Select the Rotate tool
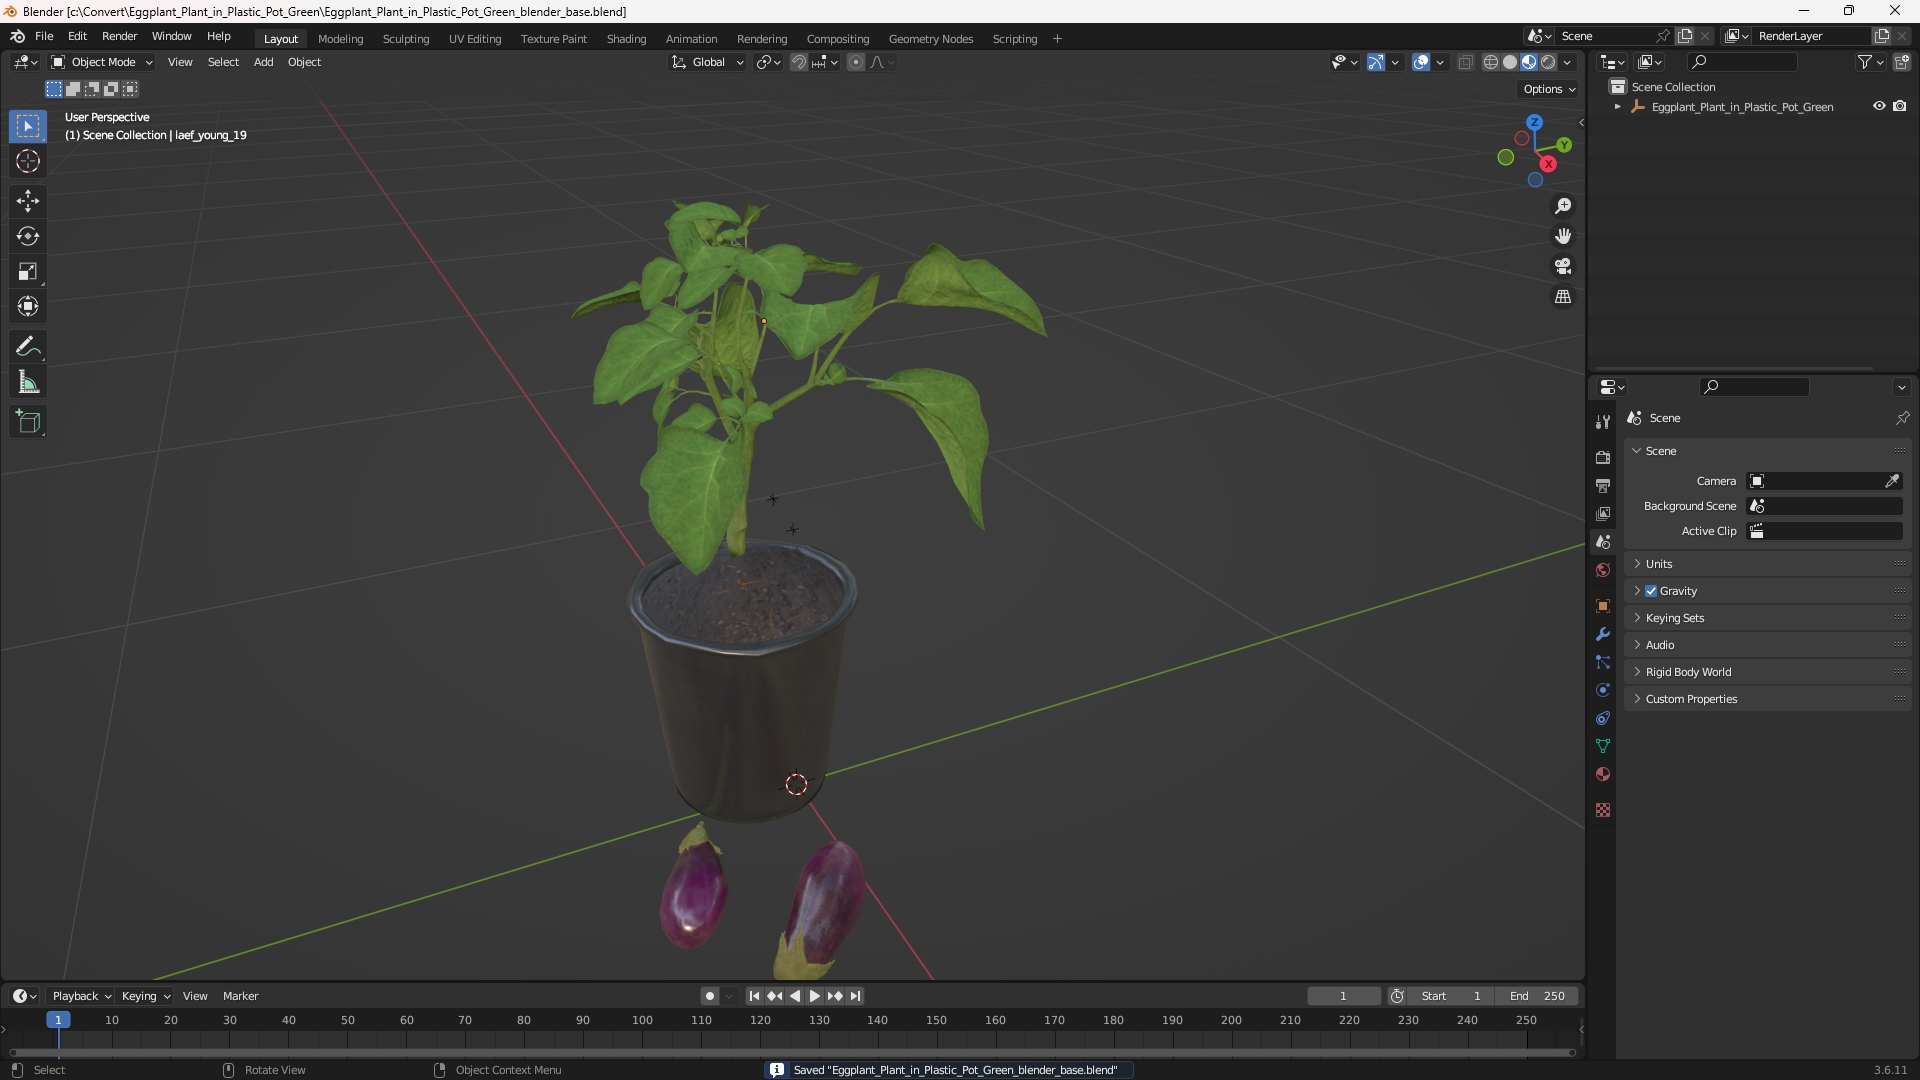This screenshot has height=1080, width=1920. pos(28,236)
